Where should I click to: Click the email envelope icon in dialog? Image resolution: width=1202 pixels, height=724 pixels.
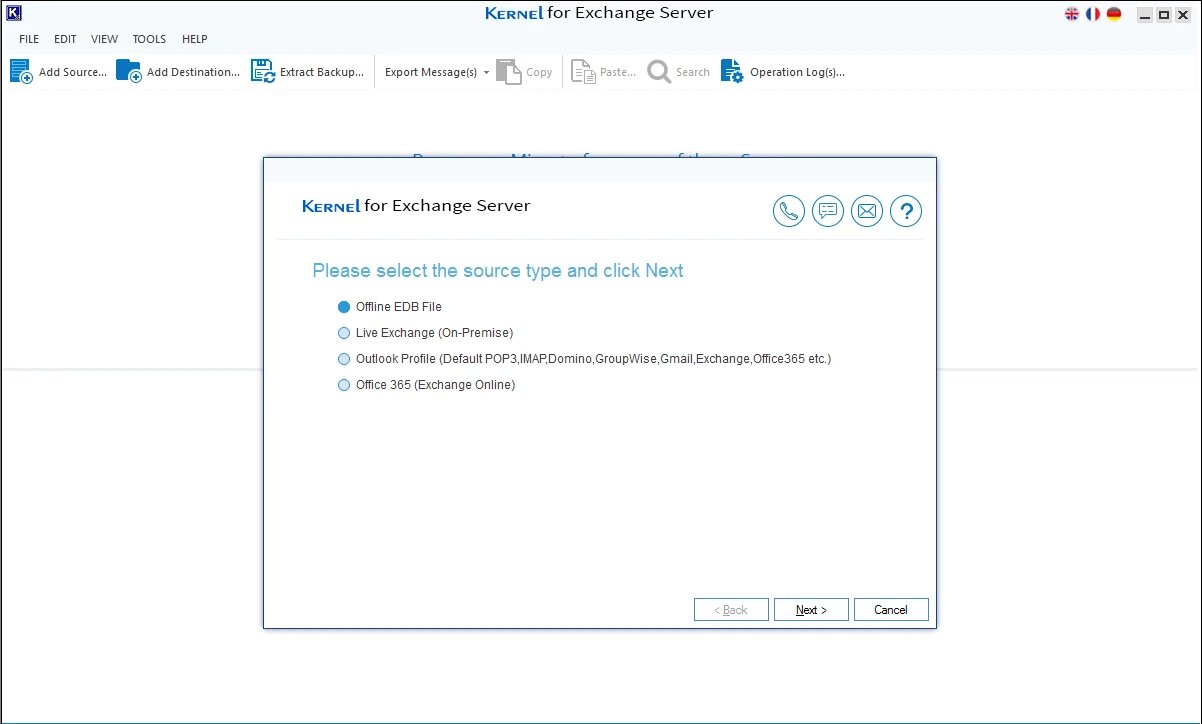[x=867, y=211]
